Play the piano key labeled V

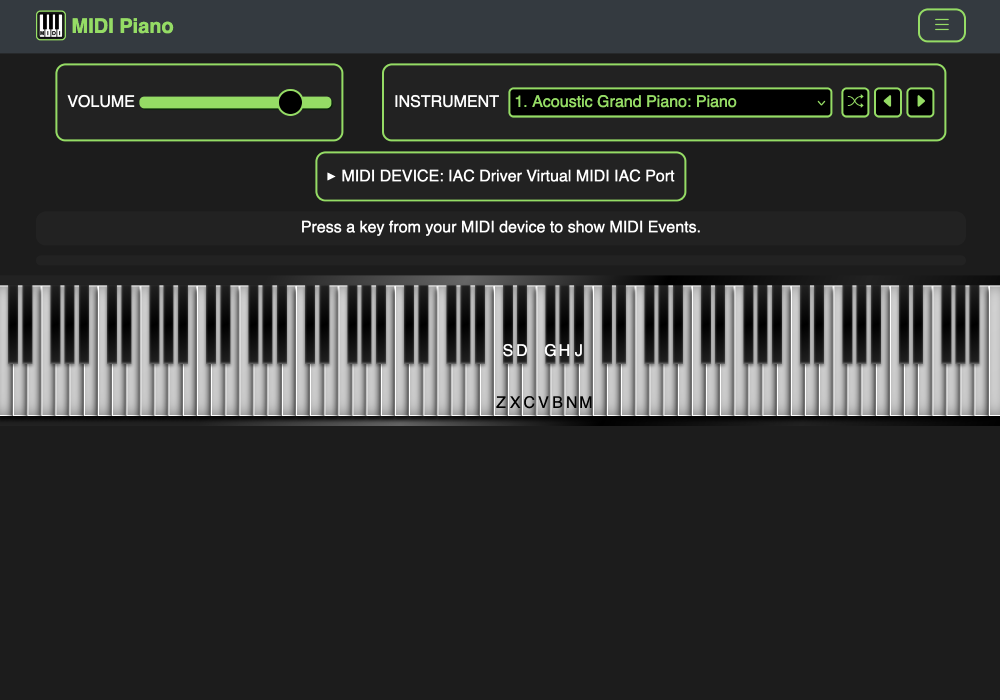[x=543, y=392]
